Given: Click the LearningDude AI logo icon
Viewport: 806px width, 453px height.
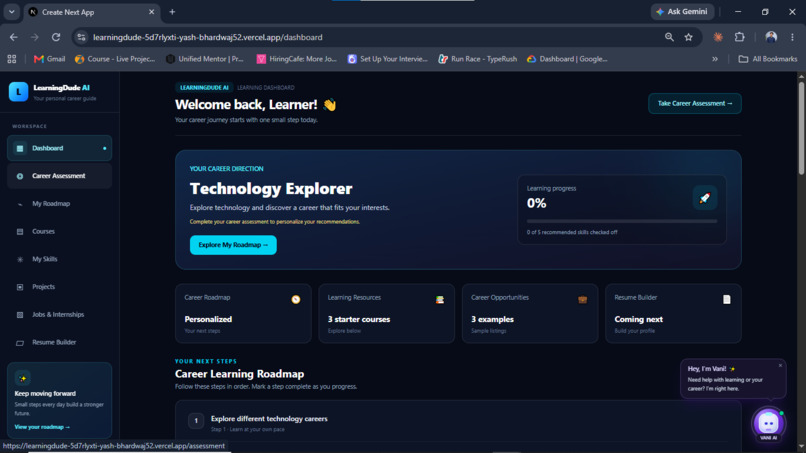Looking at the screenshot, I should pos(19,92).
